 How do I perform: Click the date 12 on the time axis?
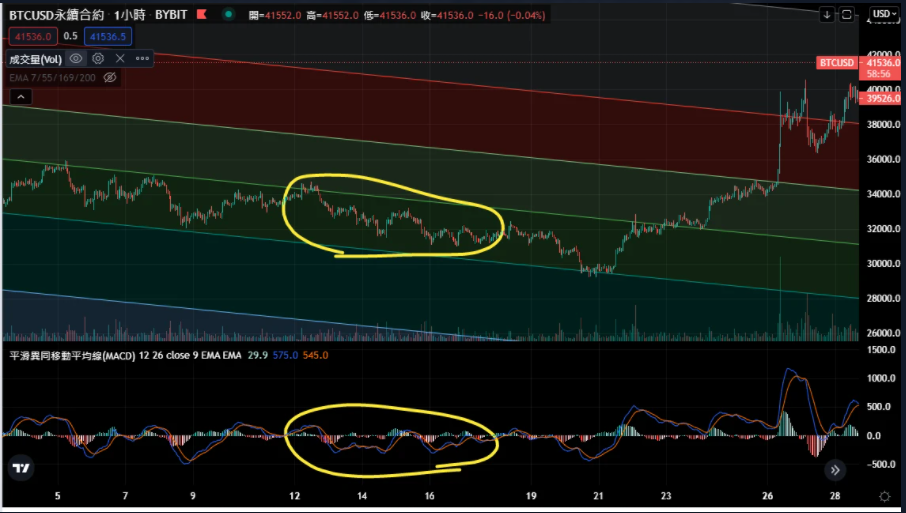click(x=295, y=496)
